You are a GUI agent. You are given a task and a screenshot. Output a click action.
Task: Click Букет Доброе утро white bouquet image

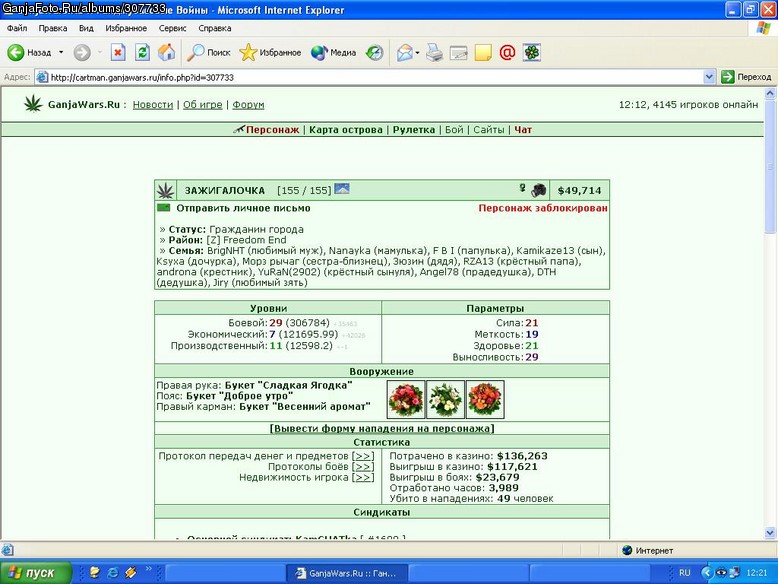pos(446,399)
